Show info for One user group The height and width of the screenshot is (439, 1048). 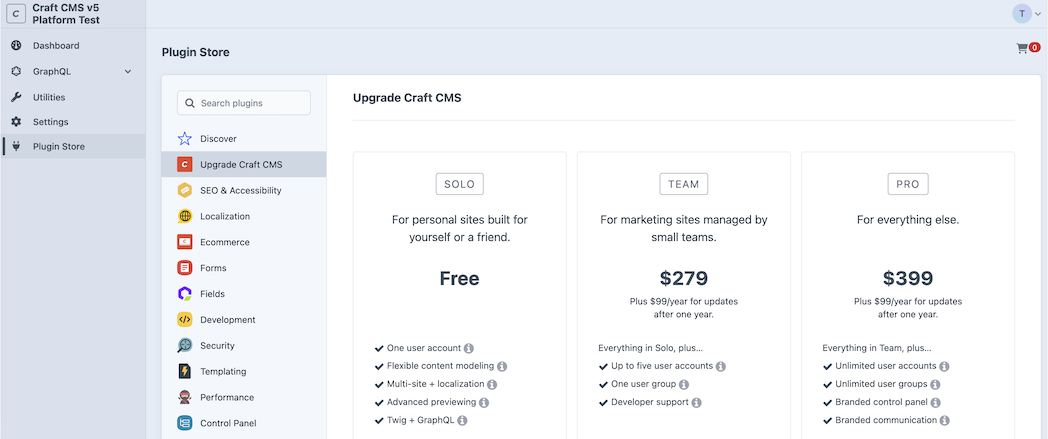point(684,384)
